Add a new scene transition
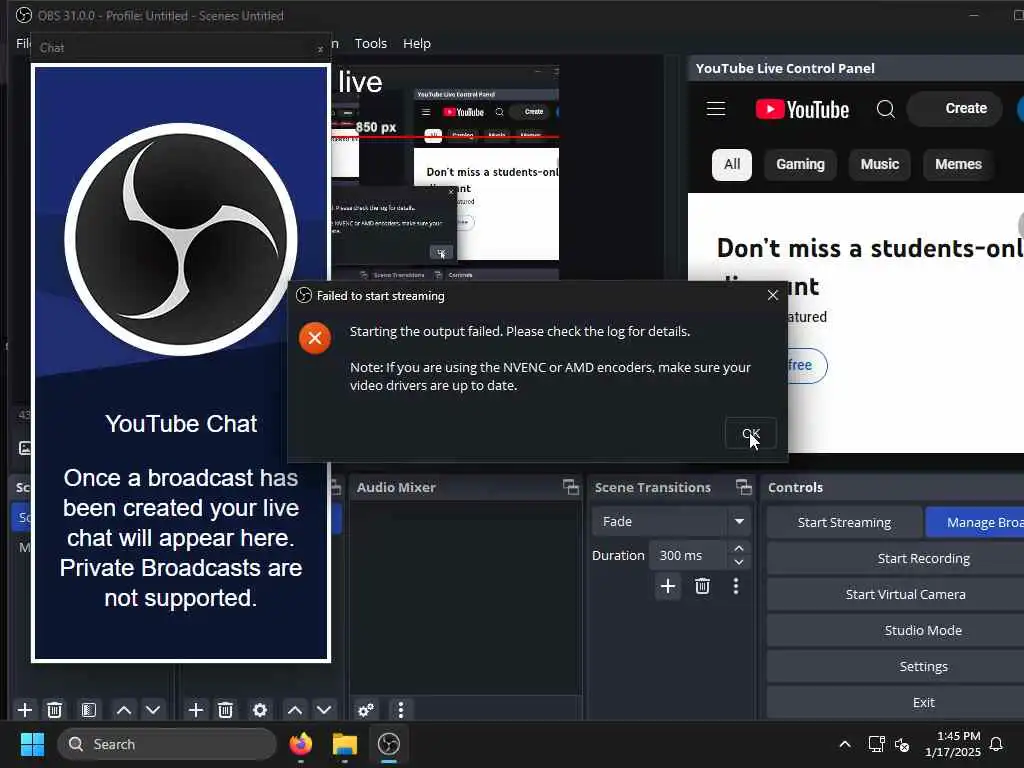Screen dimensions: 1024x768 [667, 586]
